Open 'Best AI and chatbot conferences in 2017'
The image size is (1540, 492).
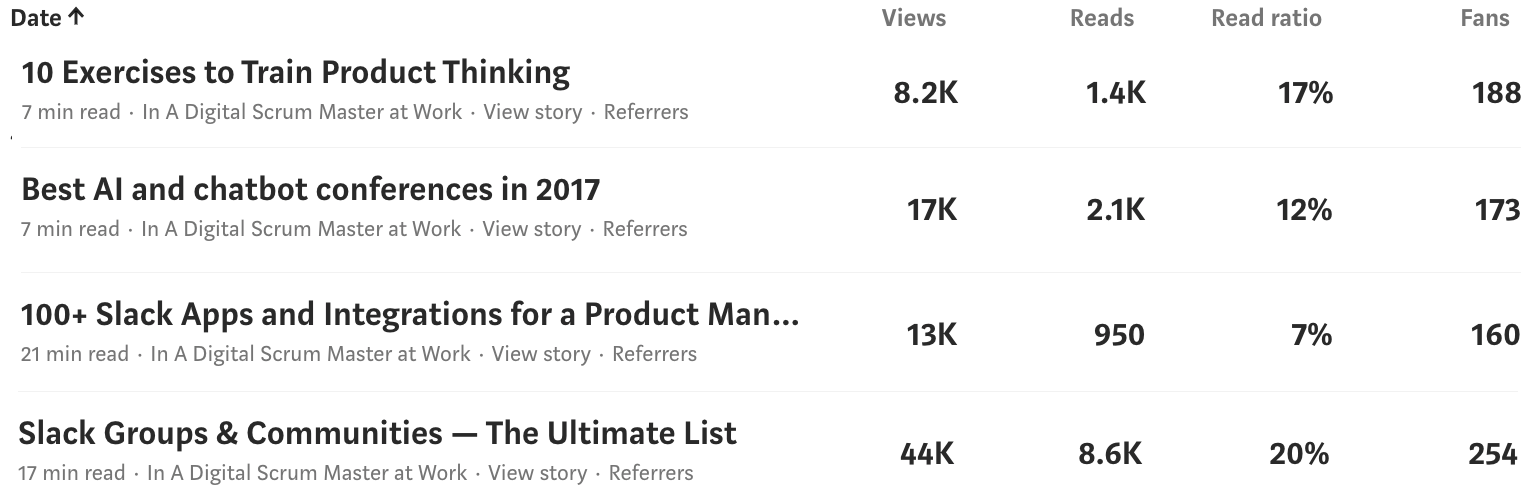point(310,189)
